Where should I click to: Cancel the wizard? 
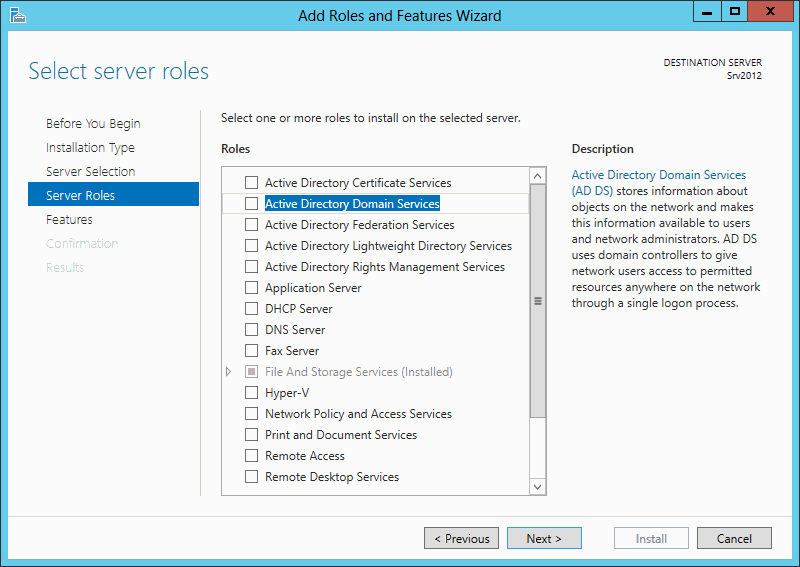[x=734, y=538]
